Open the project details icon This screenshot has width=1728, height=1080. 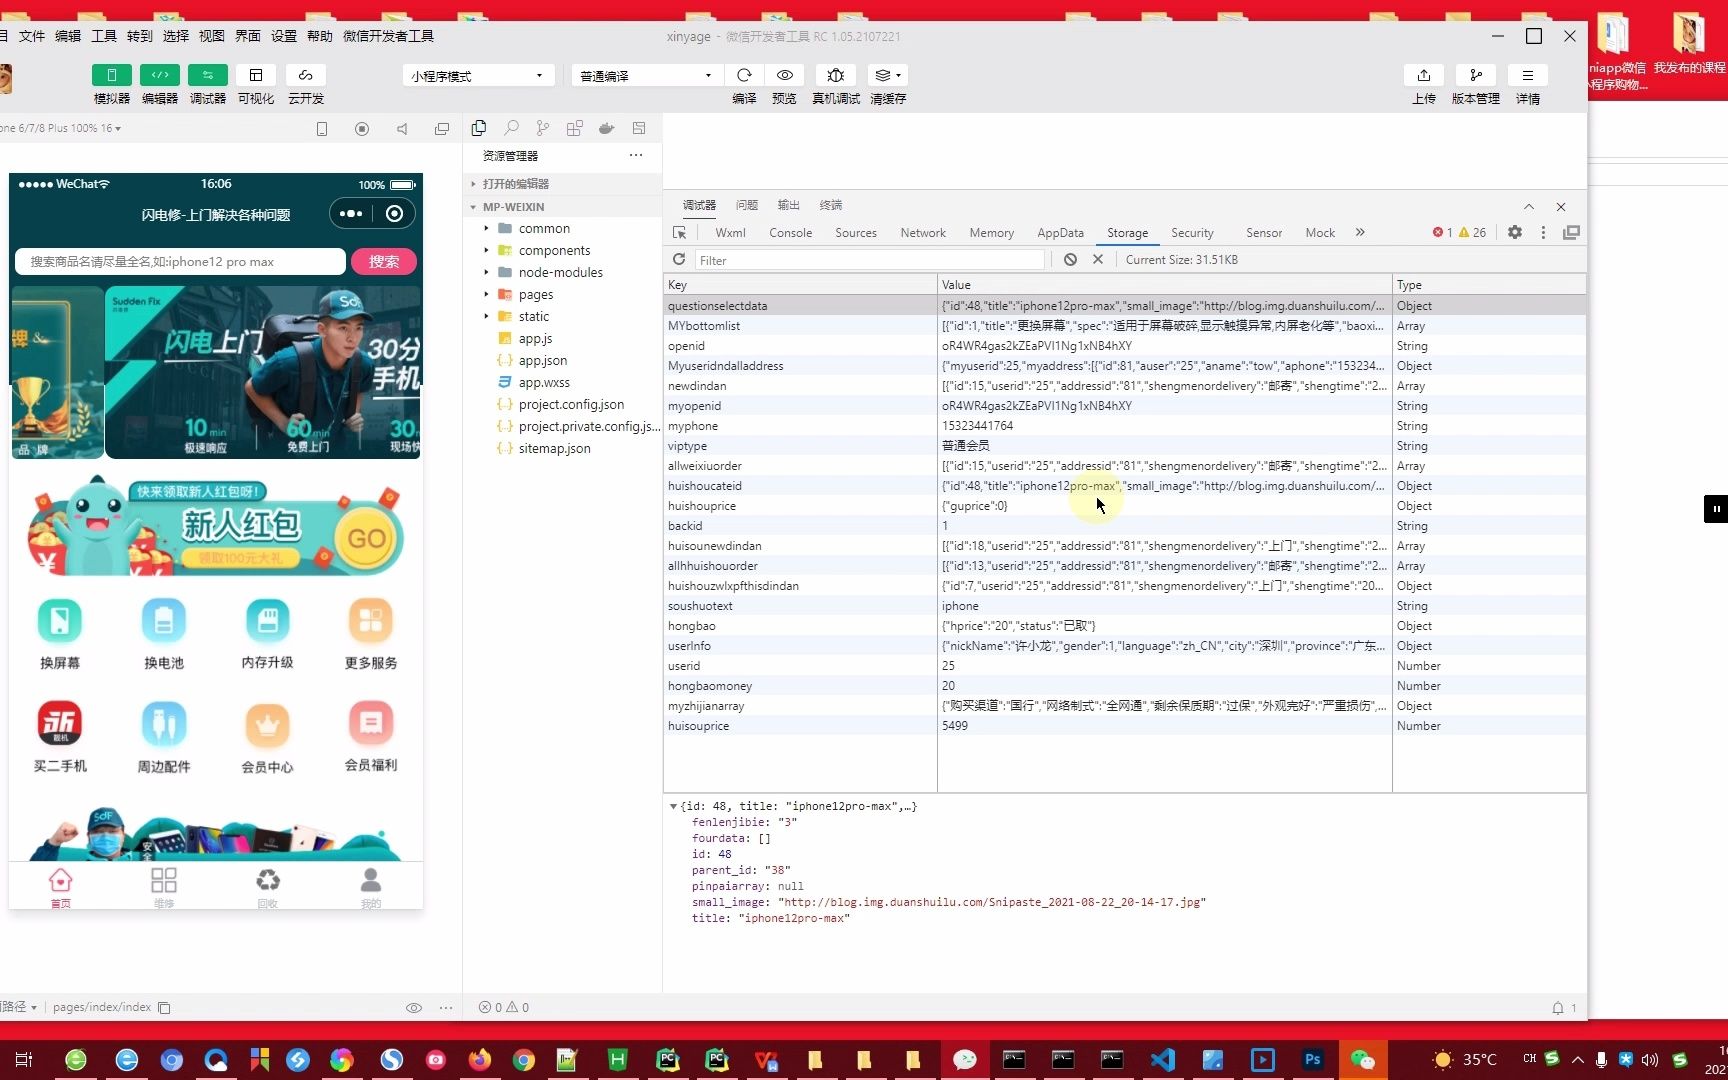click(x=1528, y=75)
